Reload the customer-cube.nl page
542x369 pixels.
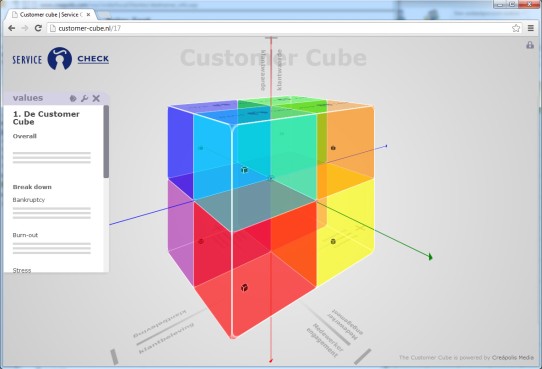(38, 28)
